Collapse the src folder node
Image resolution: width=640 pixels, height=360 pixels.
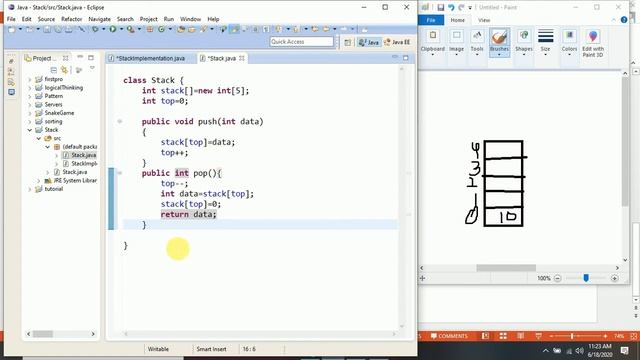click(x=39, y=138)
